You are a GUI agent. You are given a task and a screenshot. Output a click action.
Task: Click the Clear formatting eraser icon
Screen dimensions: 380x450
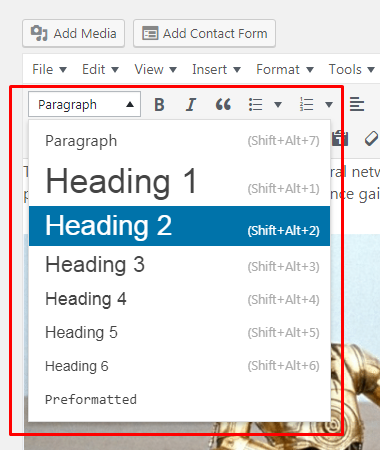point(371,138)
